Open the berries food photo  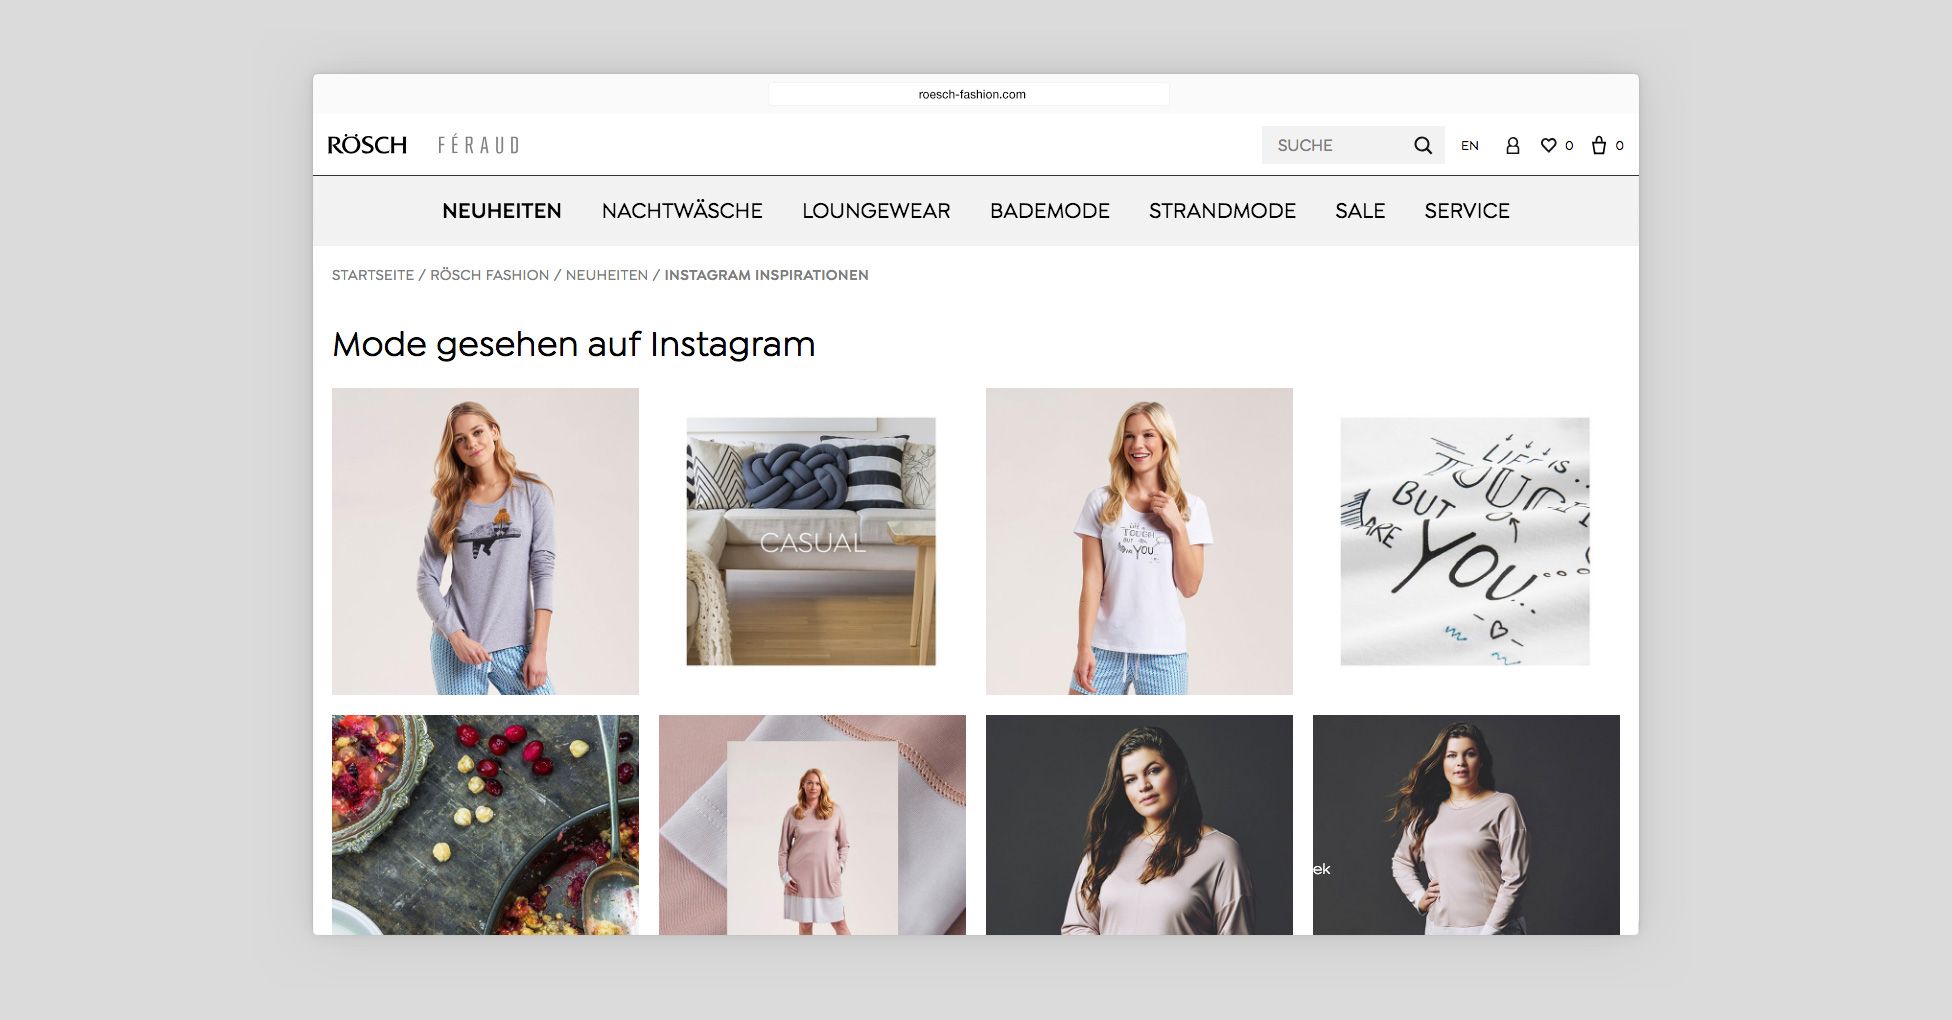485,825
